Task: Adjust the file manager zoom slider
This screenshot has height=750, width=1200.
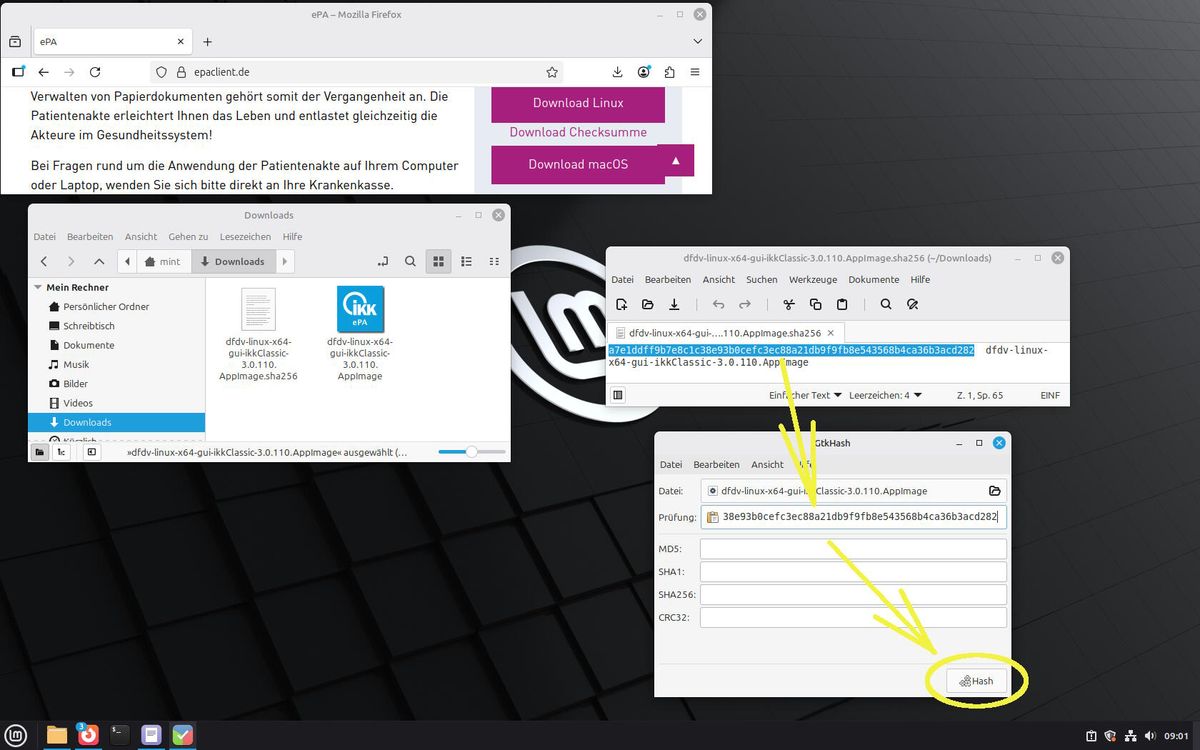Action: (x=471, y=452)
